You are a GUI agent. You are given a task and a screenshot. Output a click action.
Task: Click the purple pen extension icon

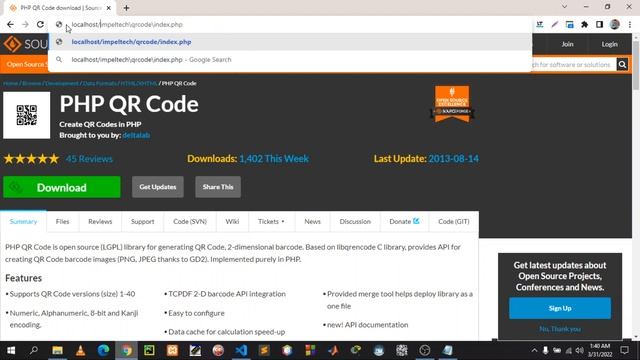coord(555,24)
